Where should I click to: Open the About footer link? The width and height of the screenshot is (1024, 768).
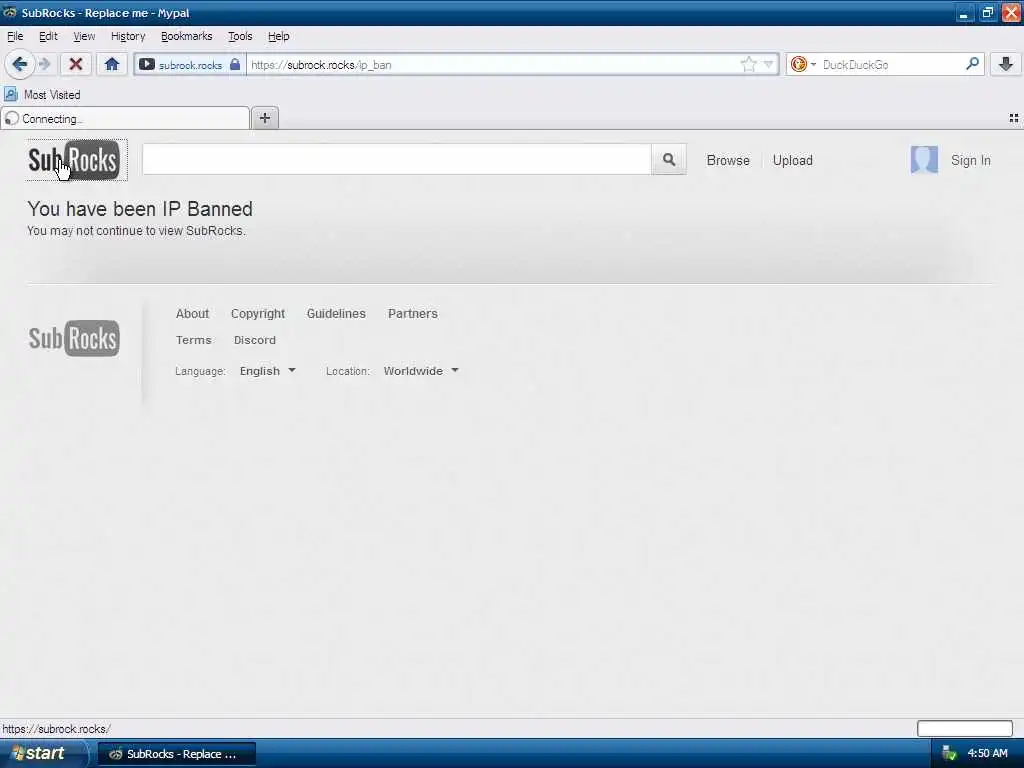coord(192,313)
